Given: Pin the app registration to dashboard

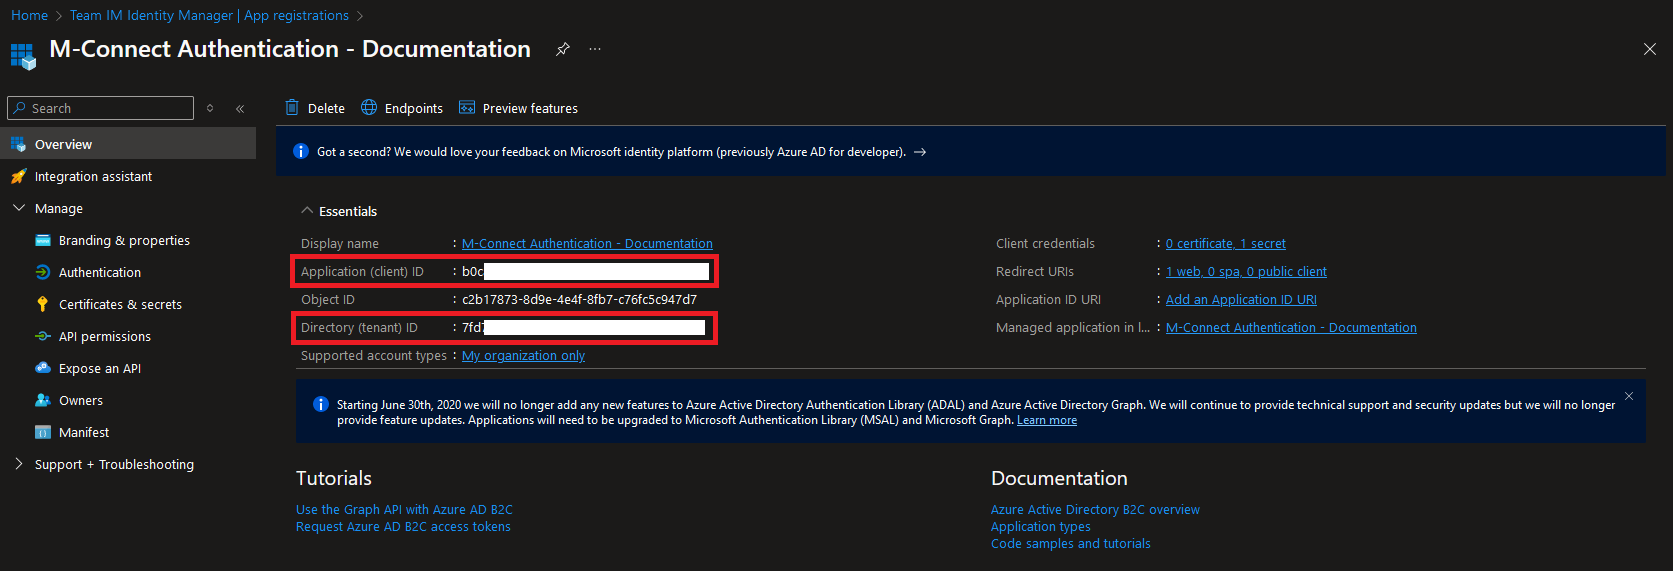Looking at the screenshot, I should [563, 49].
